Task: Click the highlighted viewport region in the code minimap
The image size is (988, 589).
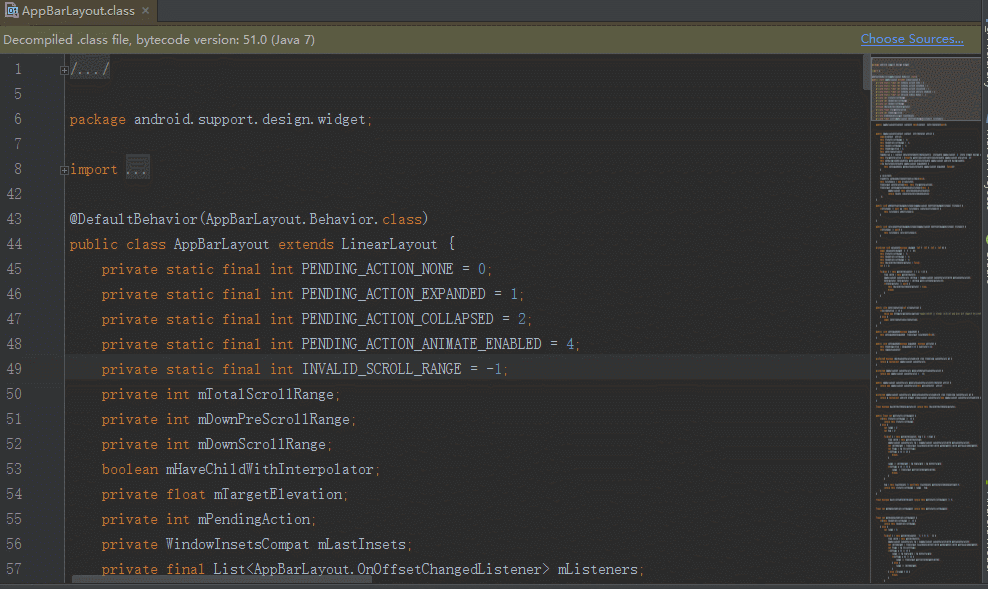Action: [x=926, y=88]
